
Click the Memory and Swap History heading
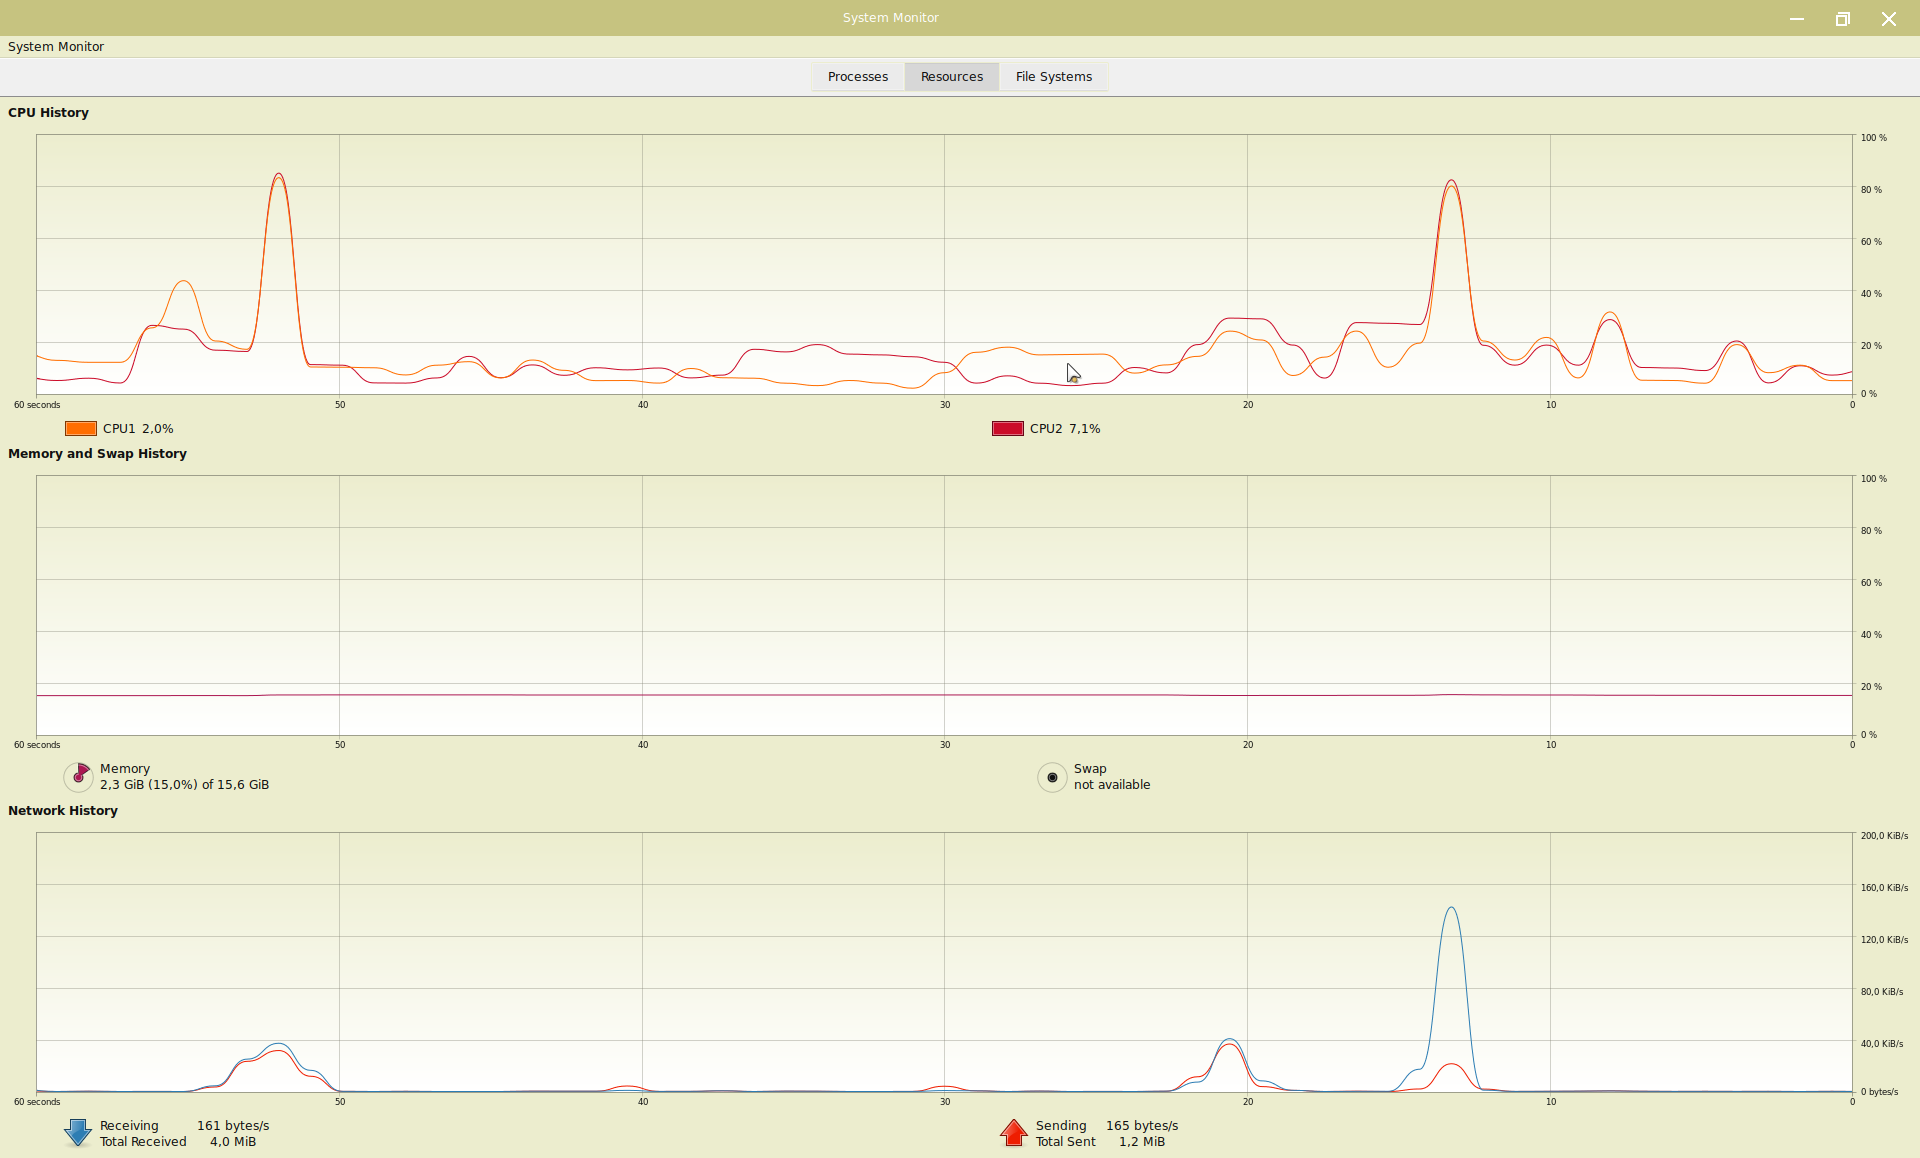point(97,454)
